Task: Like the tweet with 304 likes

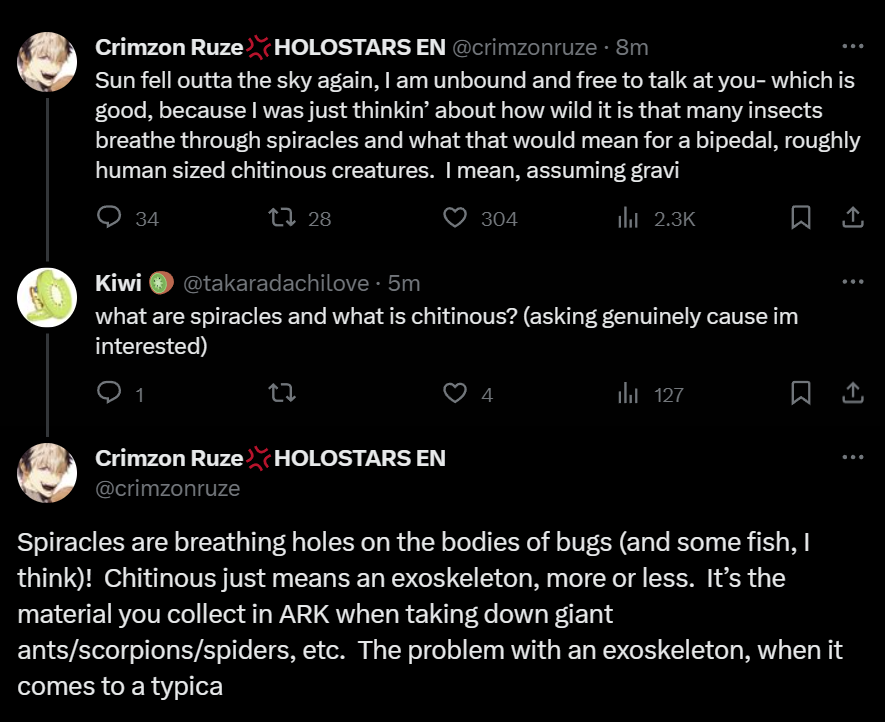Action: pos(456,218)
